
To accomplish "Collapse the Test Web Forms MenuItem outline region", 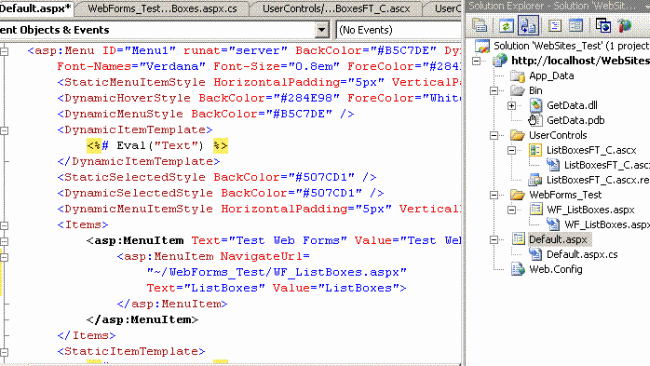I will click(4, 241).
